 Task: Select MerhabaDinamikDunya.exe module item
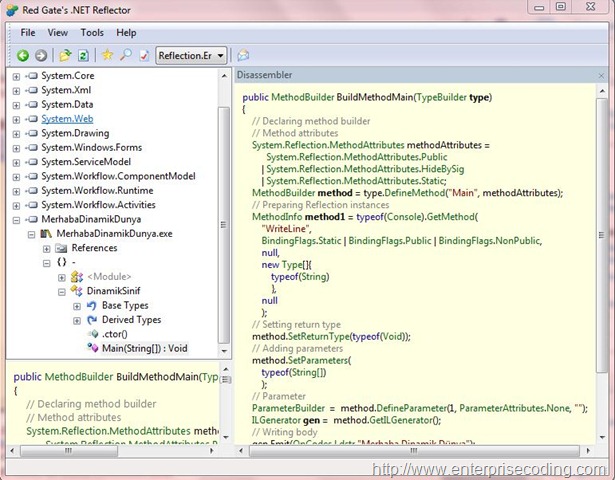pyautogui.click(x=114, y=234)
